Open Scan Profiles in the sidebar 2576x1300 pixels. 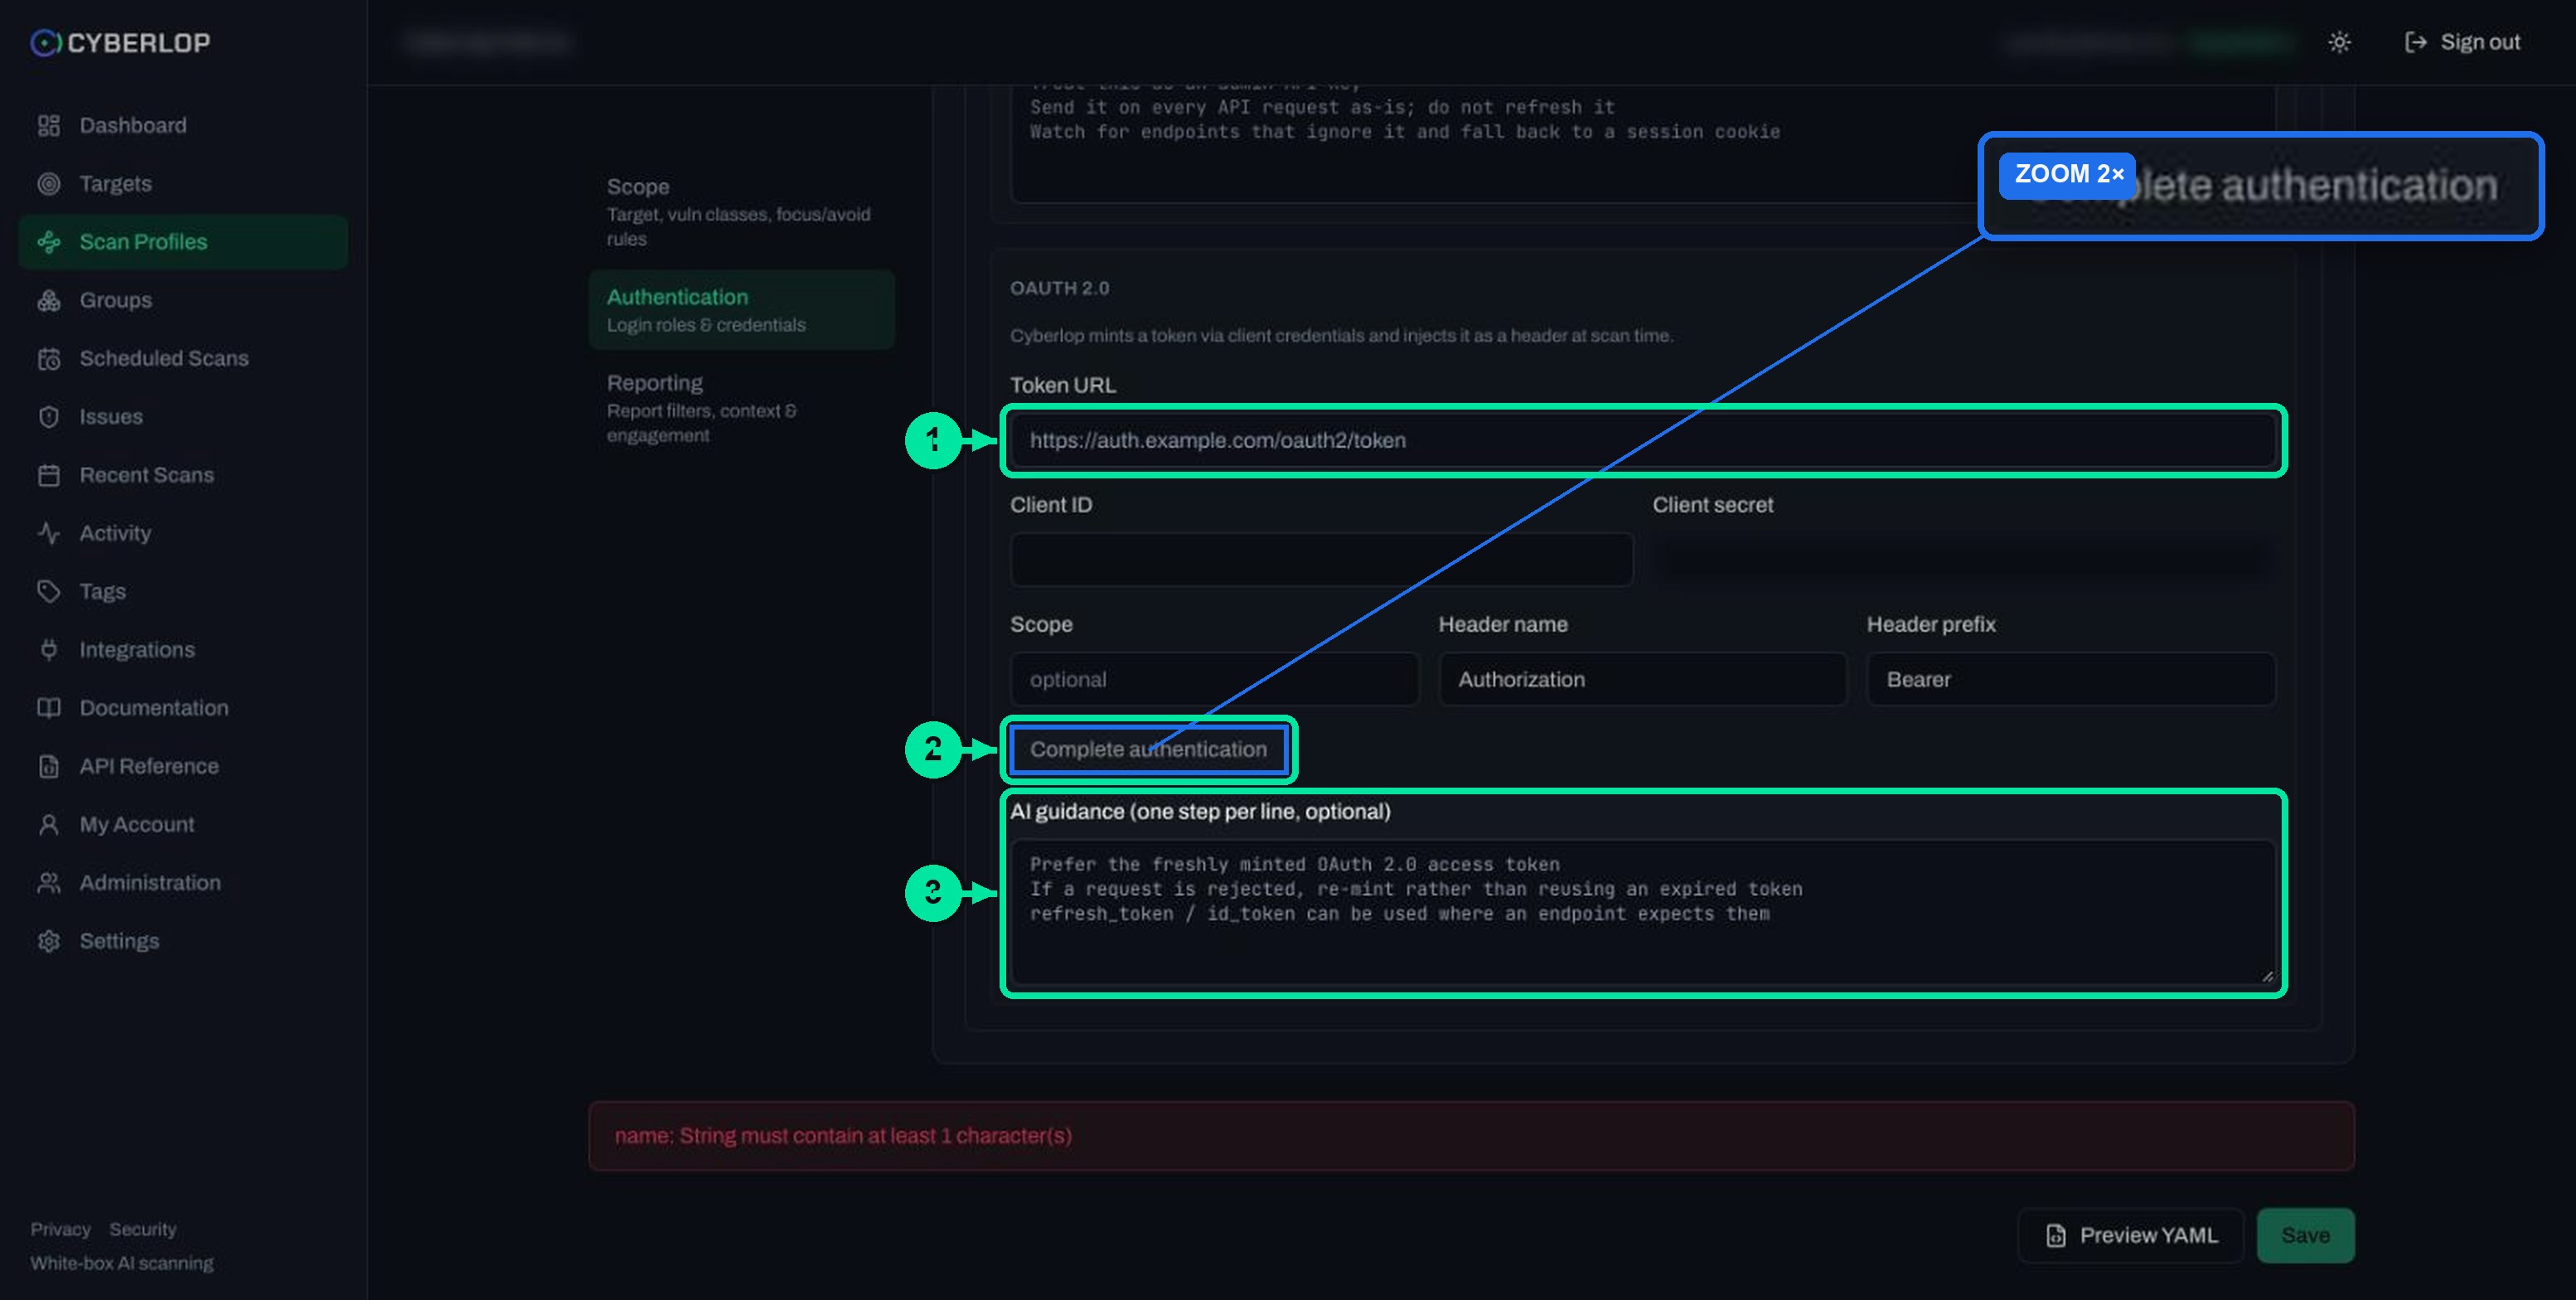[183, 242]
